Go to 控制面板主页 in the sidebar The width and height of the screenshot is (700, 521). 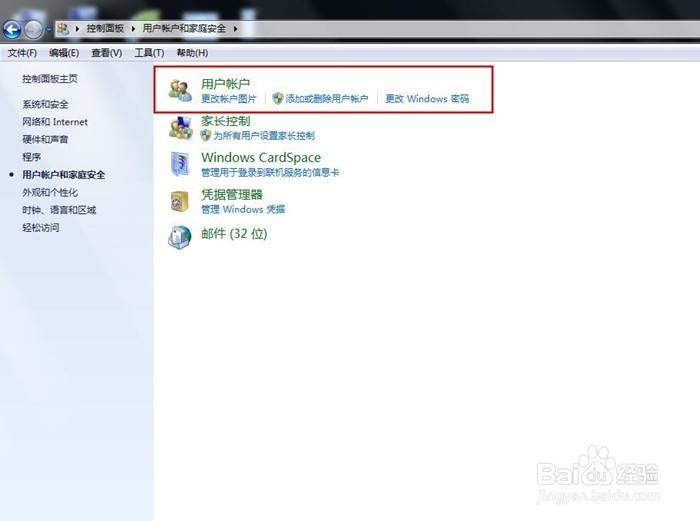[x=50, y=79]
